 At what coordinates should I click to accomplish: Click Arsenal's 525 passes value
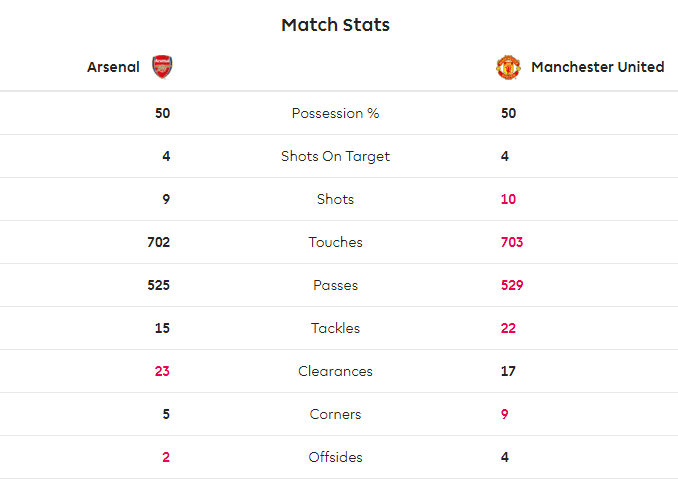[158, 285]
